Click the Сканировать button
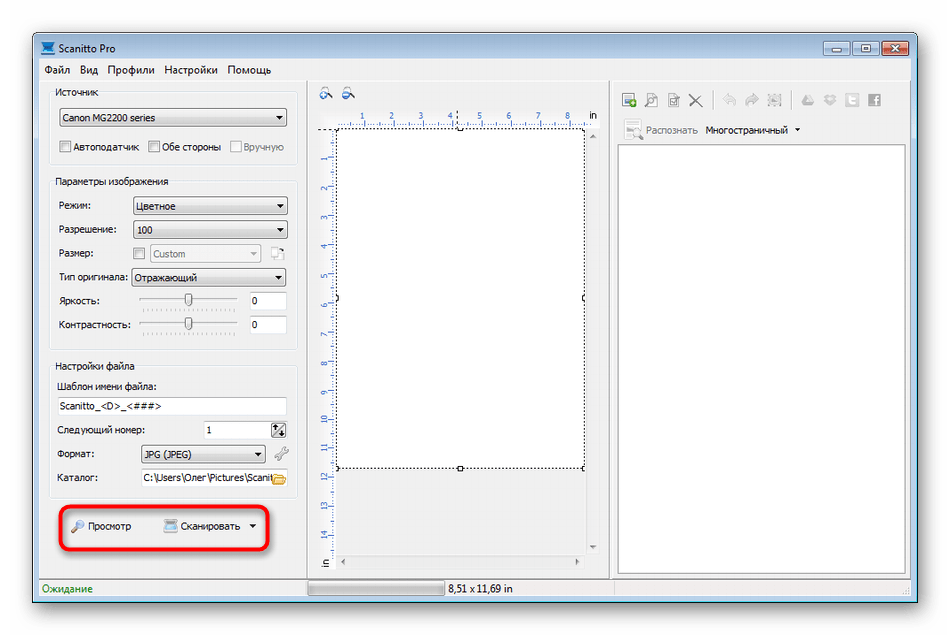 [x=202, y=526]
